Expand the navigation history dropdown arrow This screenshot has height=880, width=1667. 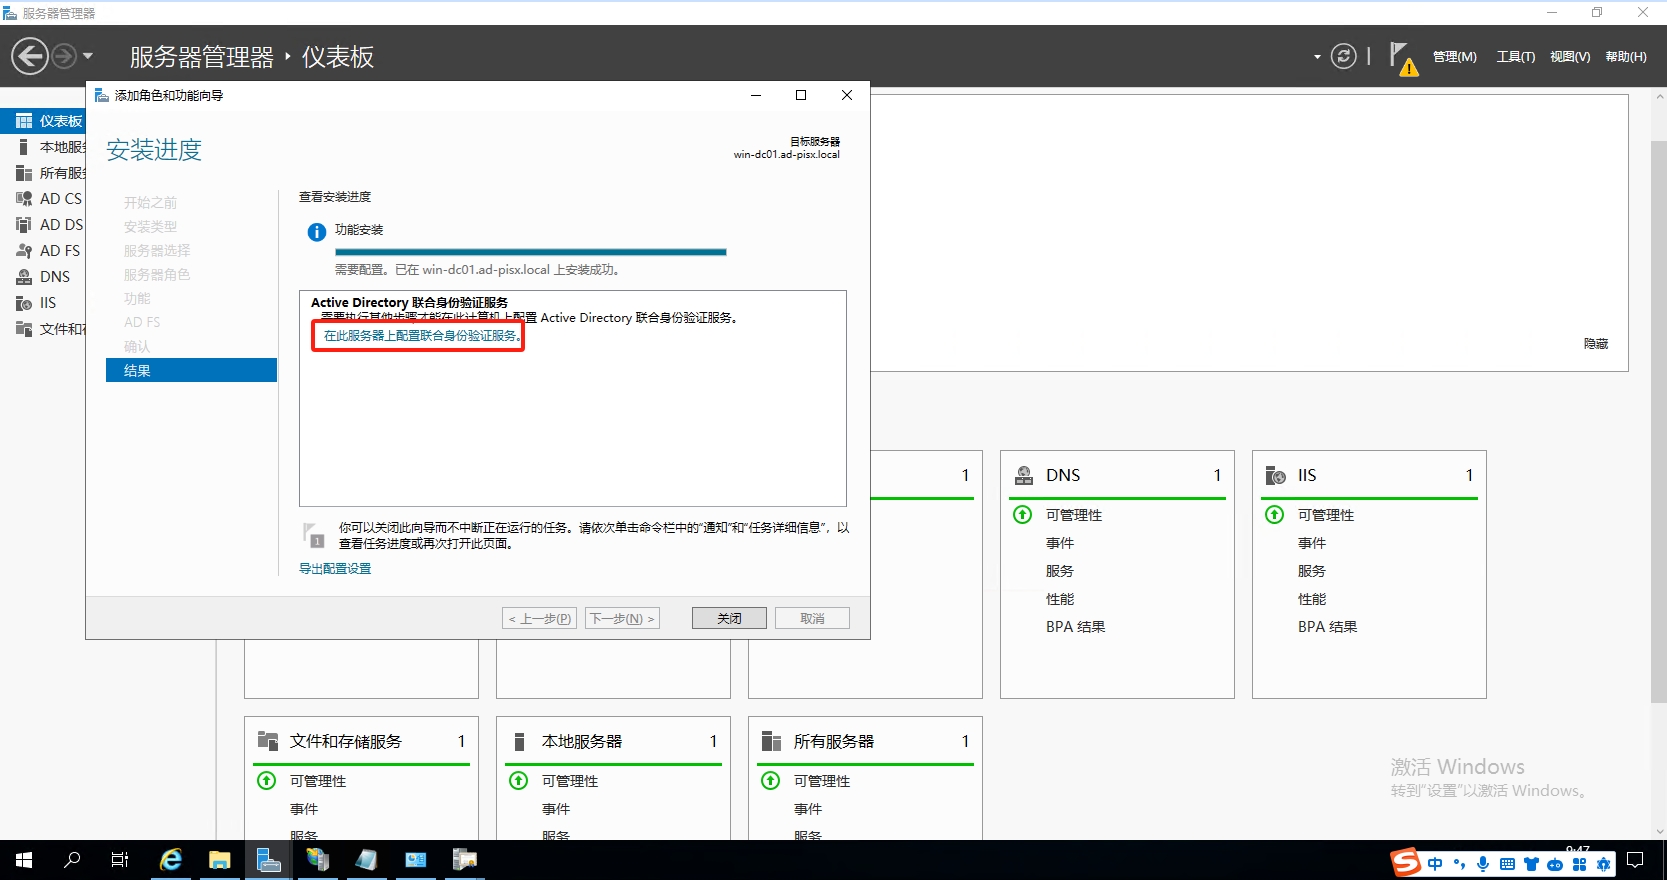(88, 56)
